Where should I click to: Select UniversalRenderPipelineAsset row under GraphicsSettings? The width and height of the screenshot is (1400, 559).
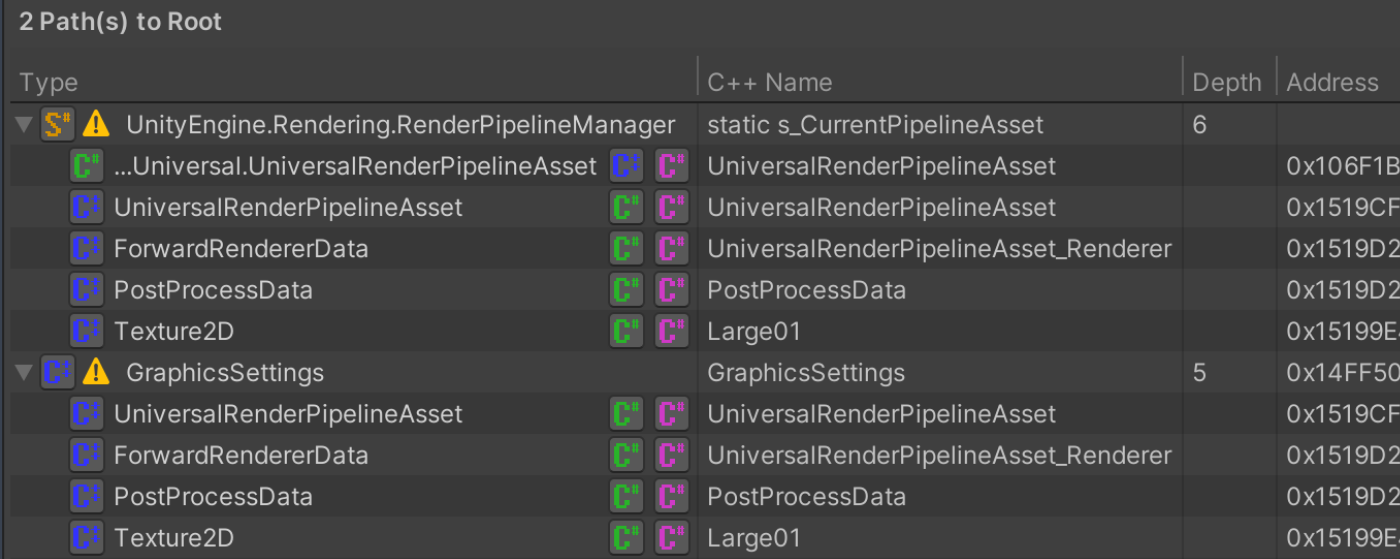288,414
